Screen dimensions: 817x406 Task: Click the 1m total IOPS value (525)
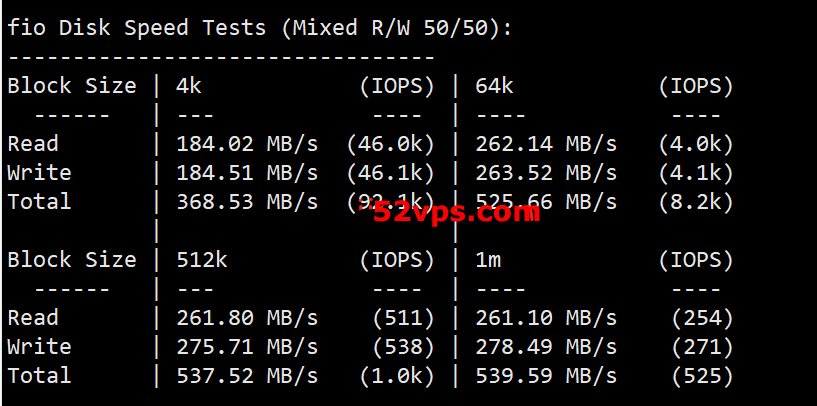point(702,375)
